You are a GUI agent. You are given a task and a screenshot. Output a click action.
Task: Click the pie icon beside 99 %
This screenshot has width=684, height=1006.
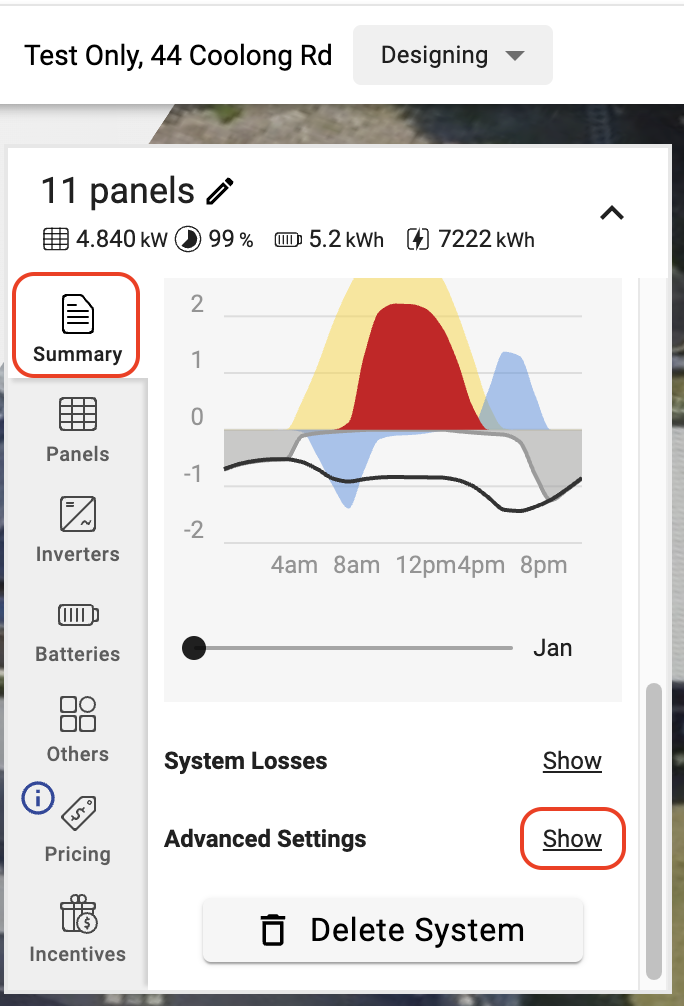coord(188,239)
